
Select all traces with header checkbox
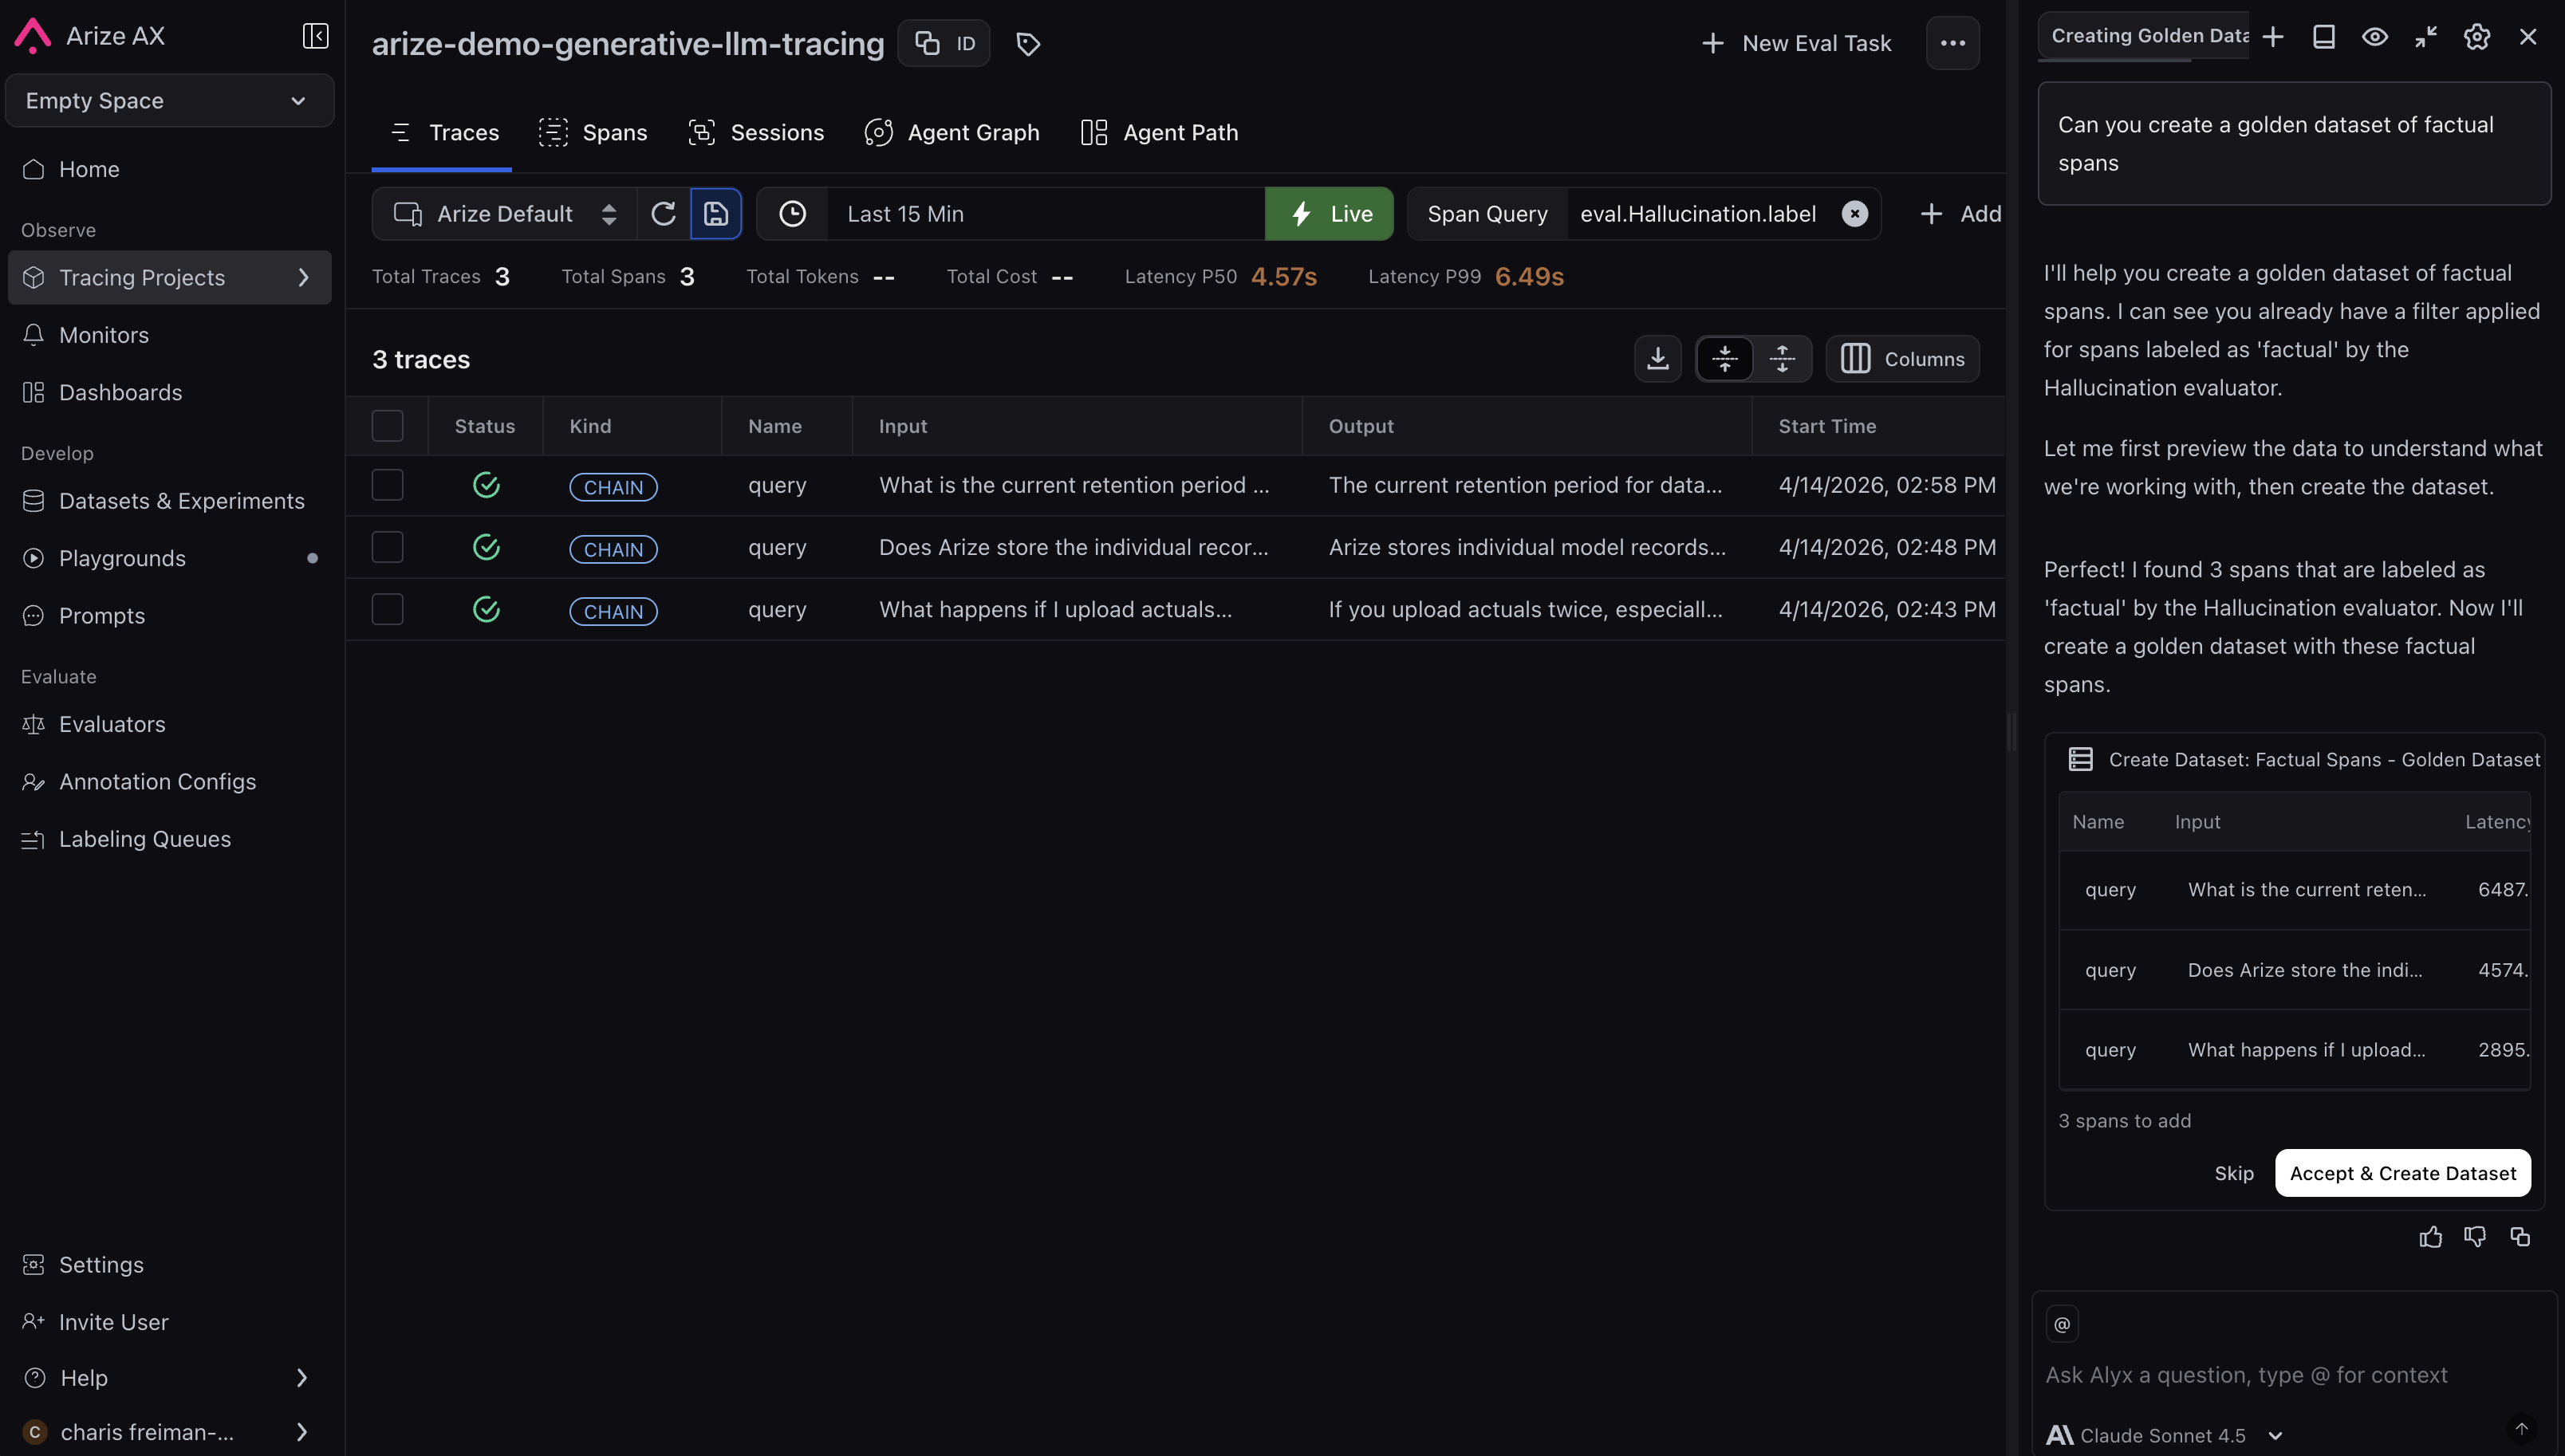coord(387,426)
